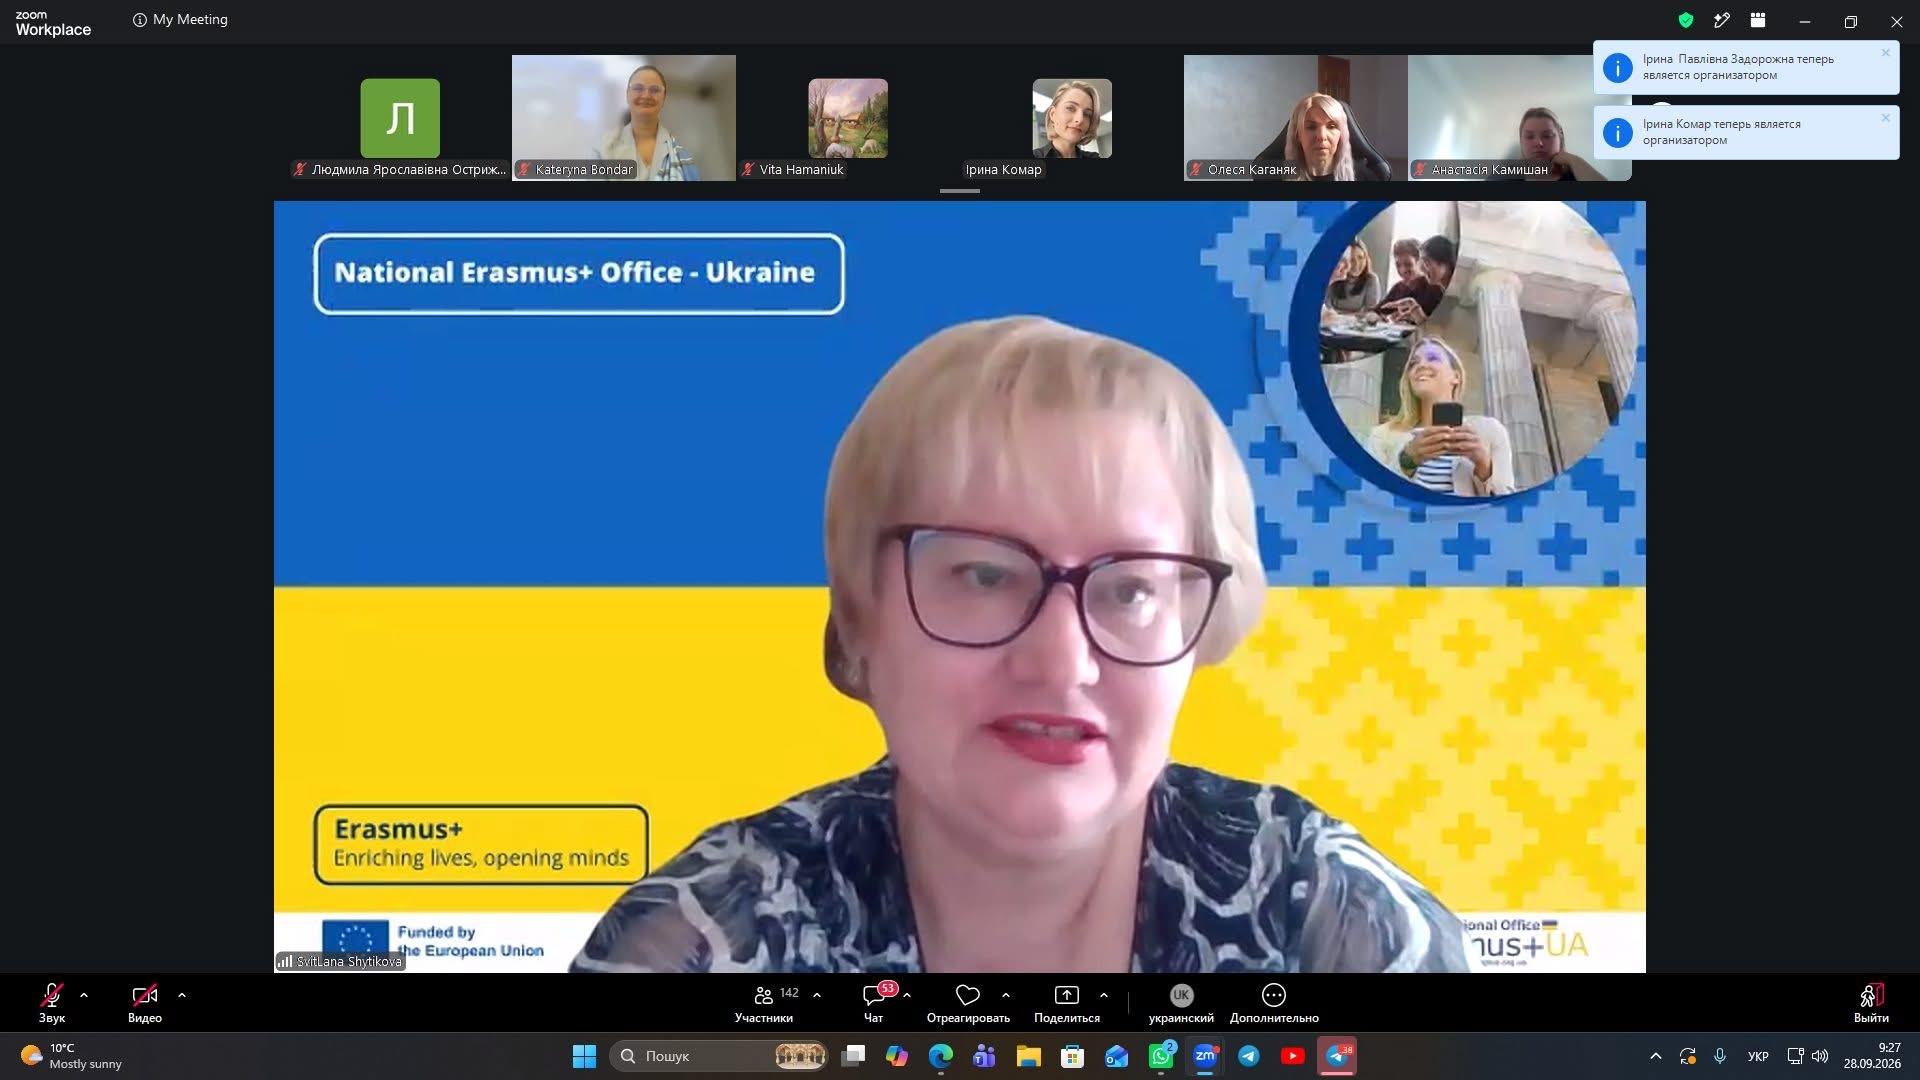Image resolution: width=1920 pixels, height=1080 pixels.
Task: Change the gallery view layout icon
Action: coord(1758,20)
